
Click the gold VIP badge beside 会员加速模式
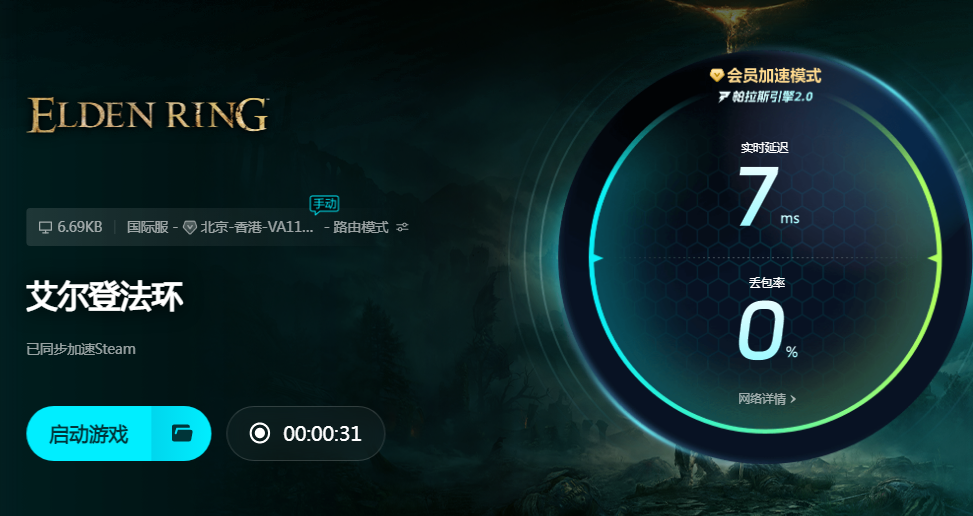717,76
